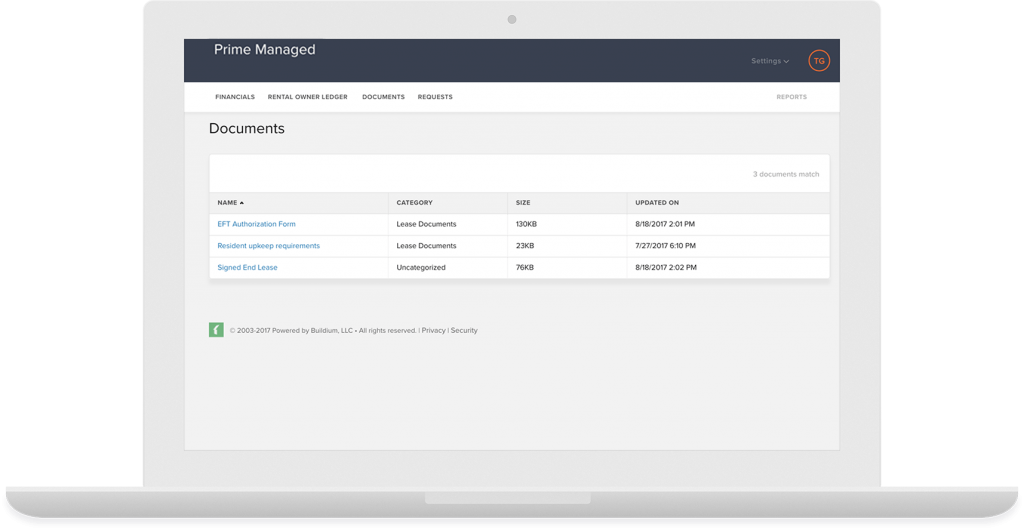The image size is (1024, 530).
Task: Switch to the Requests tab
Action: tap(435, 97)
